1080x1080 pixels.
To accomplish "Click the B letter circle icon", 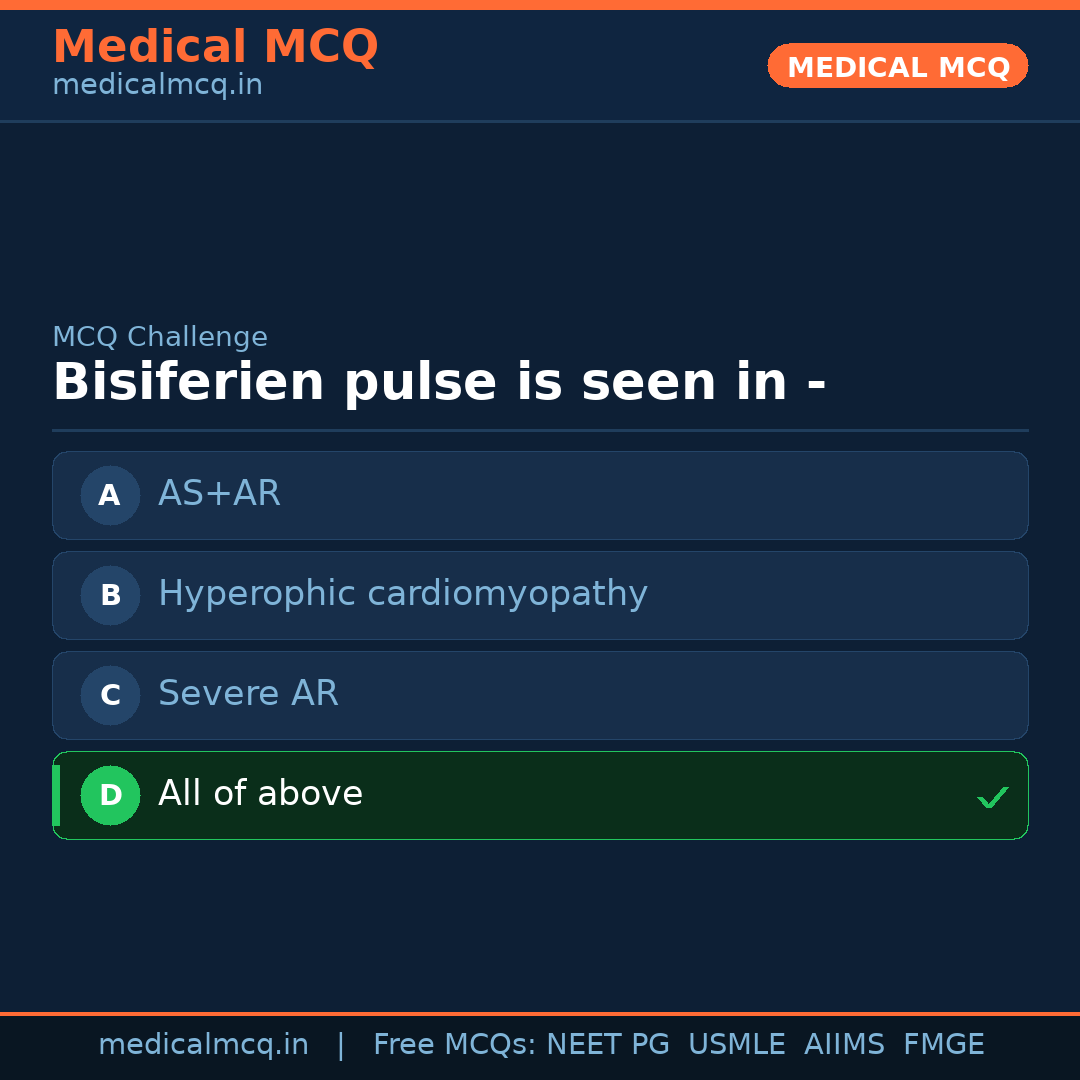I will (x=110, y=595).
